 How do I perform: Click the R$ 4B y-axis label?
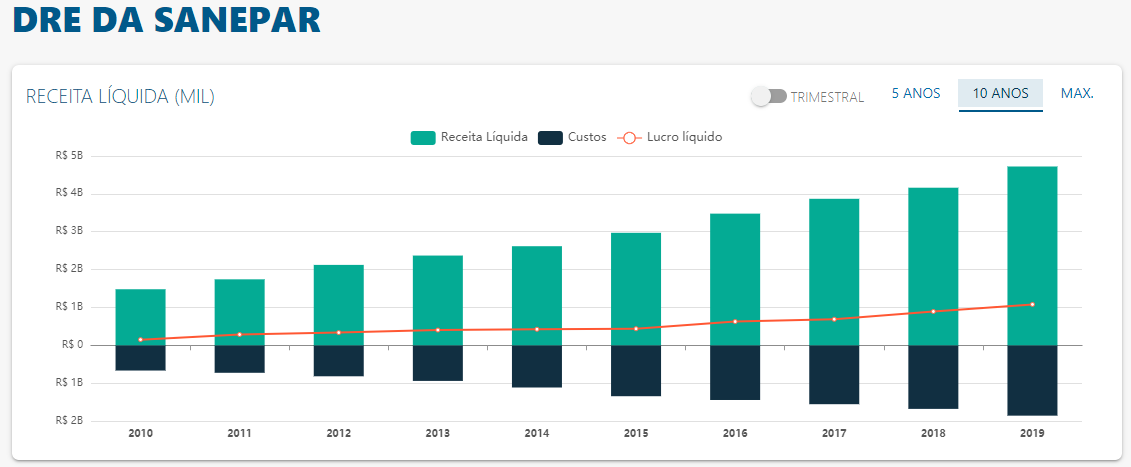click(69, 193)
